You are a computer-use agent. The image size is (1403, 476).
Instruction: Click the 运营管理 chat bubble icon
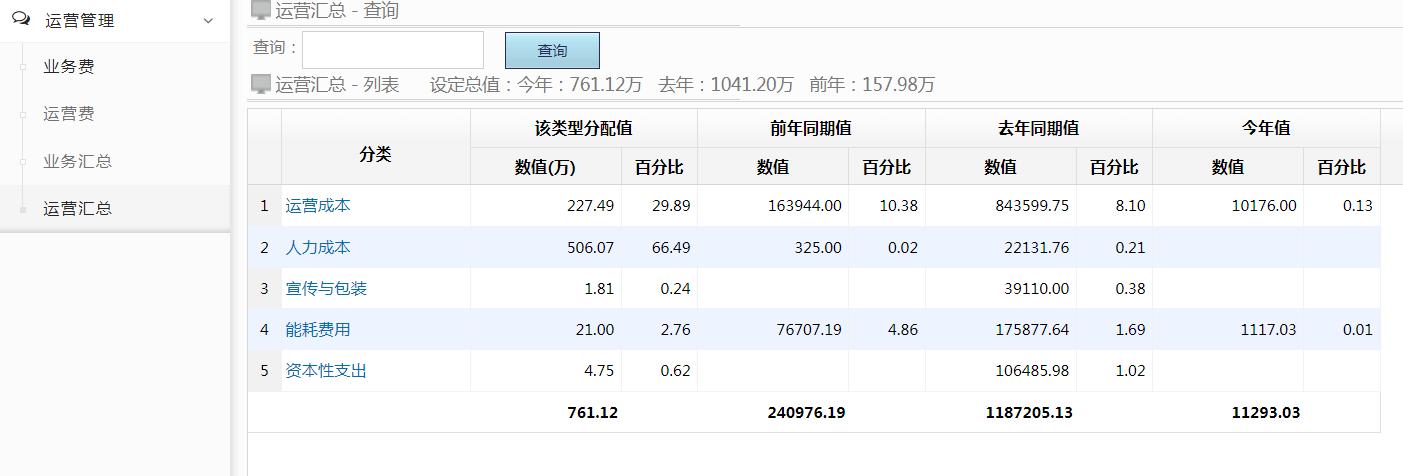point(21,19)
